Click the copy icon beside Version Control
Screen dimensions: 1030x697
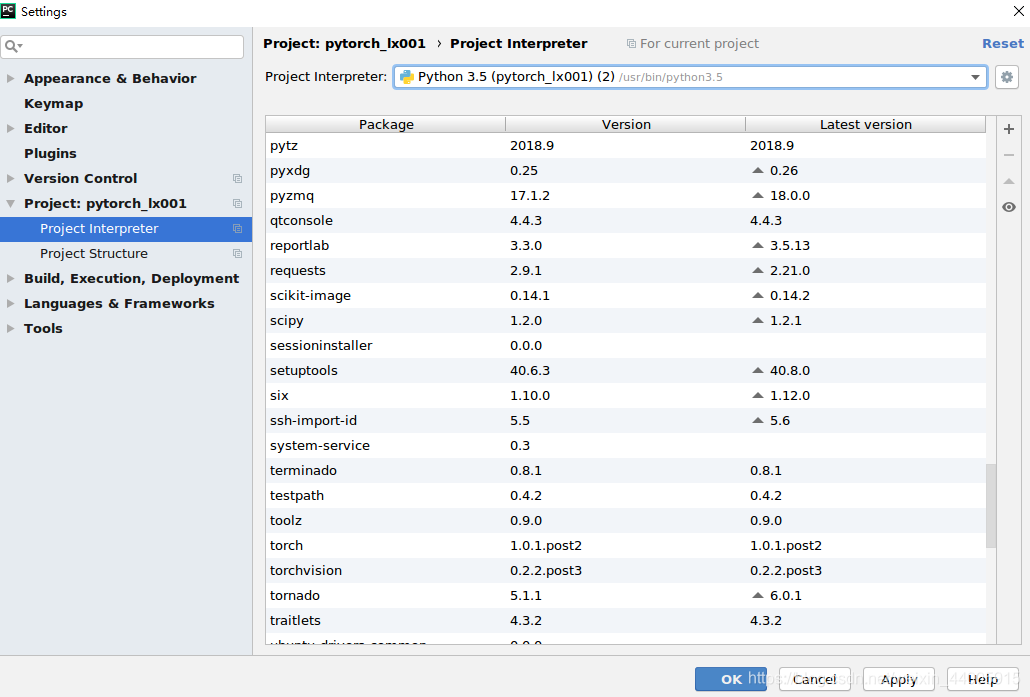(237, 179)
